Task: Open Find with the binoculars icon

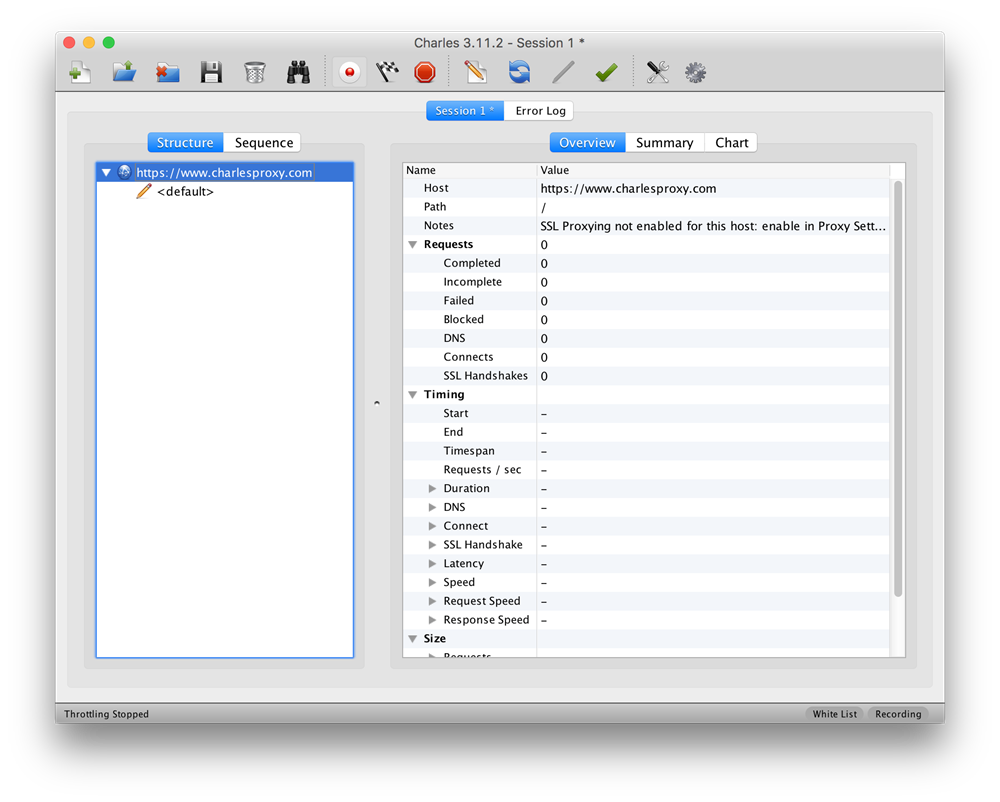Action: pos(298,72)
